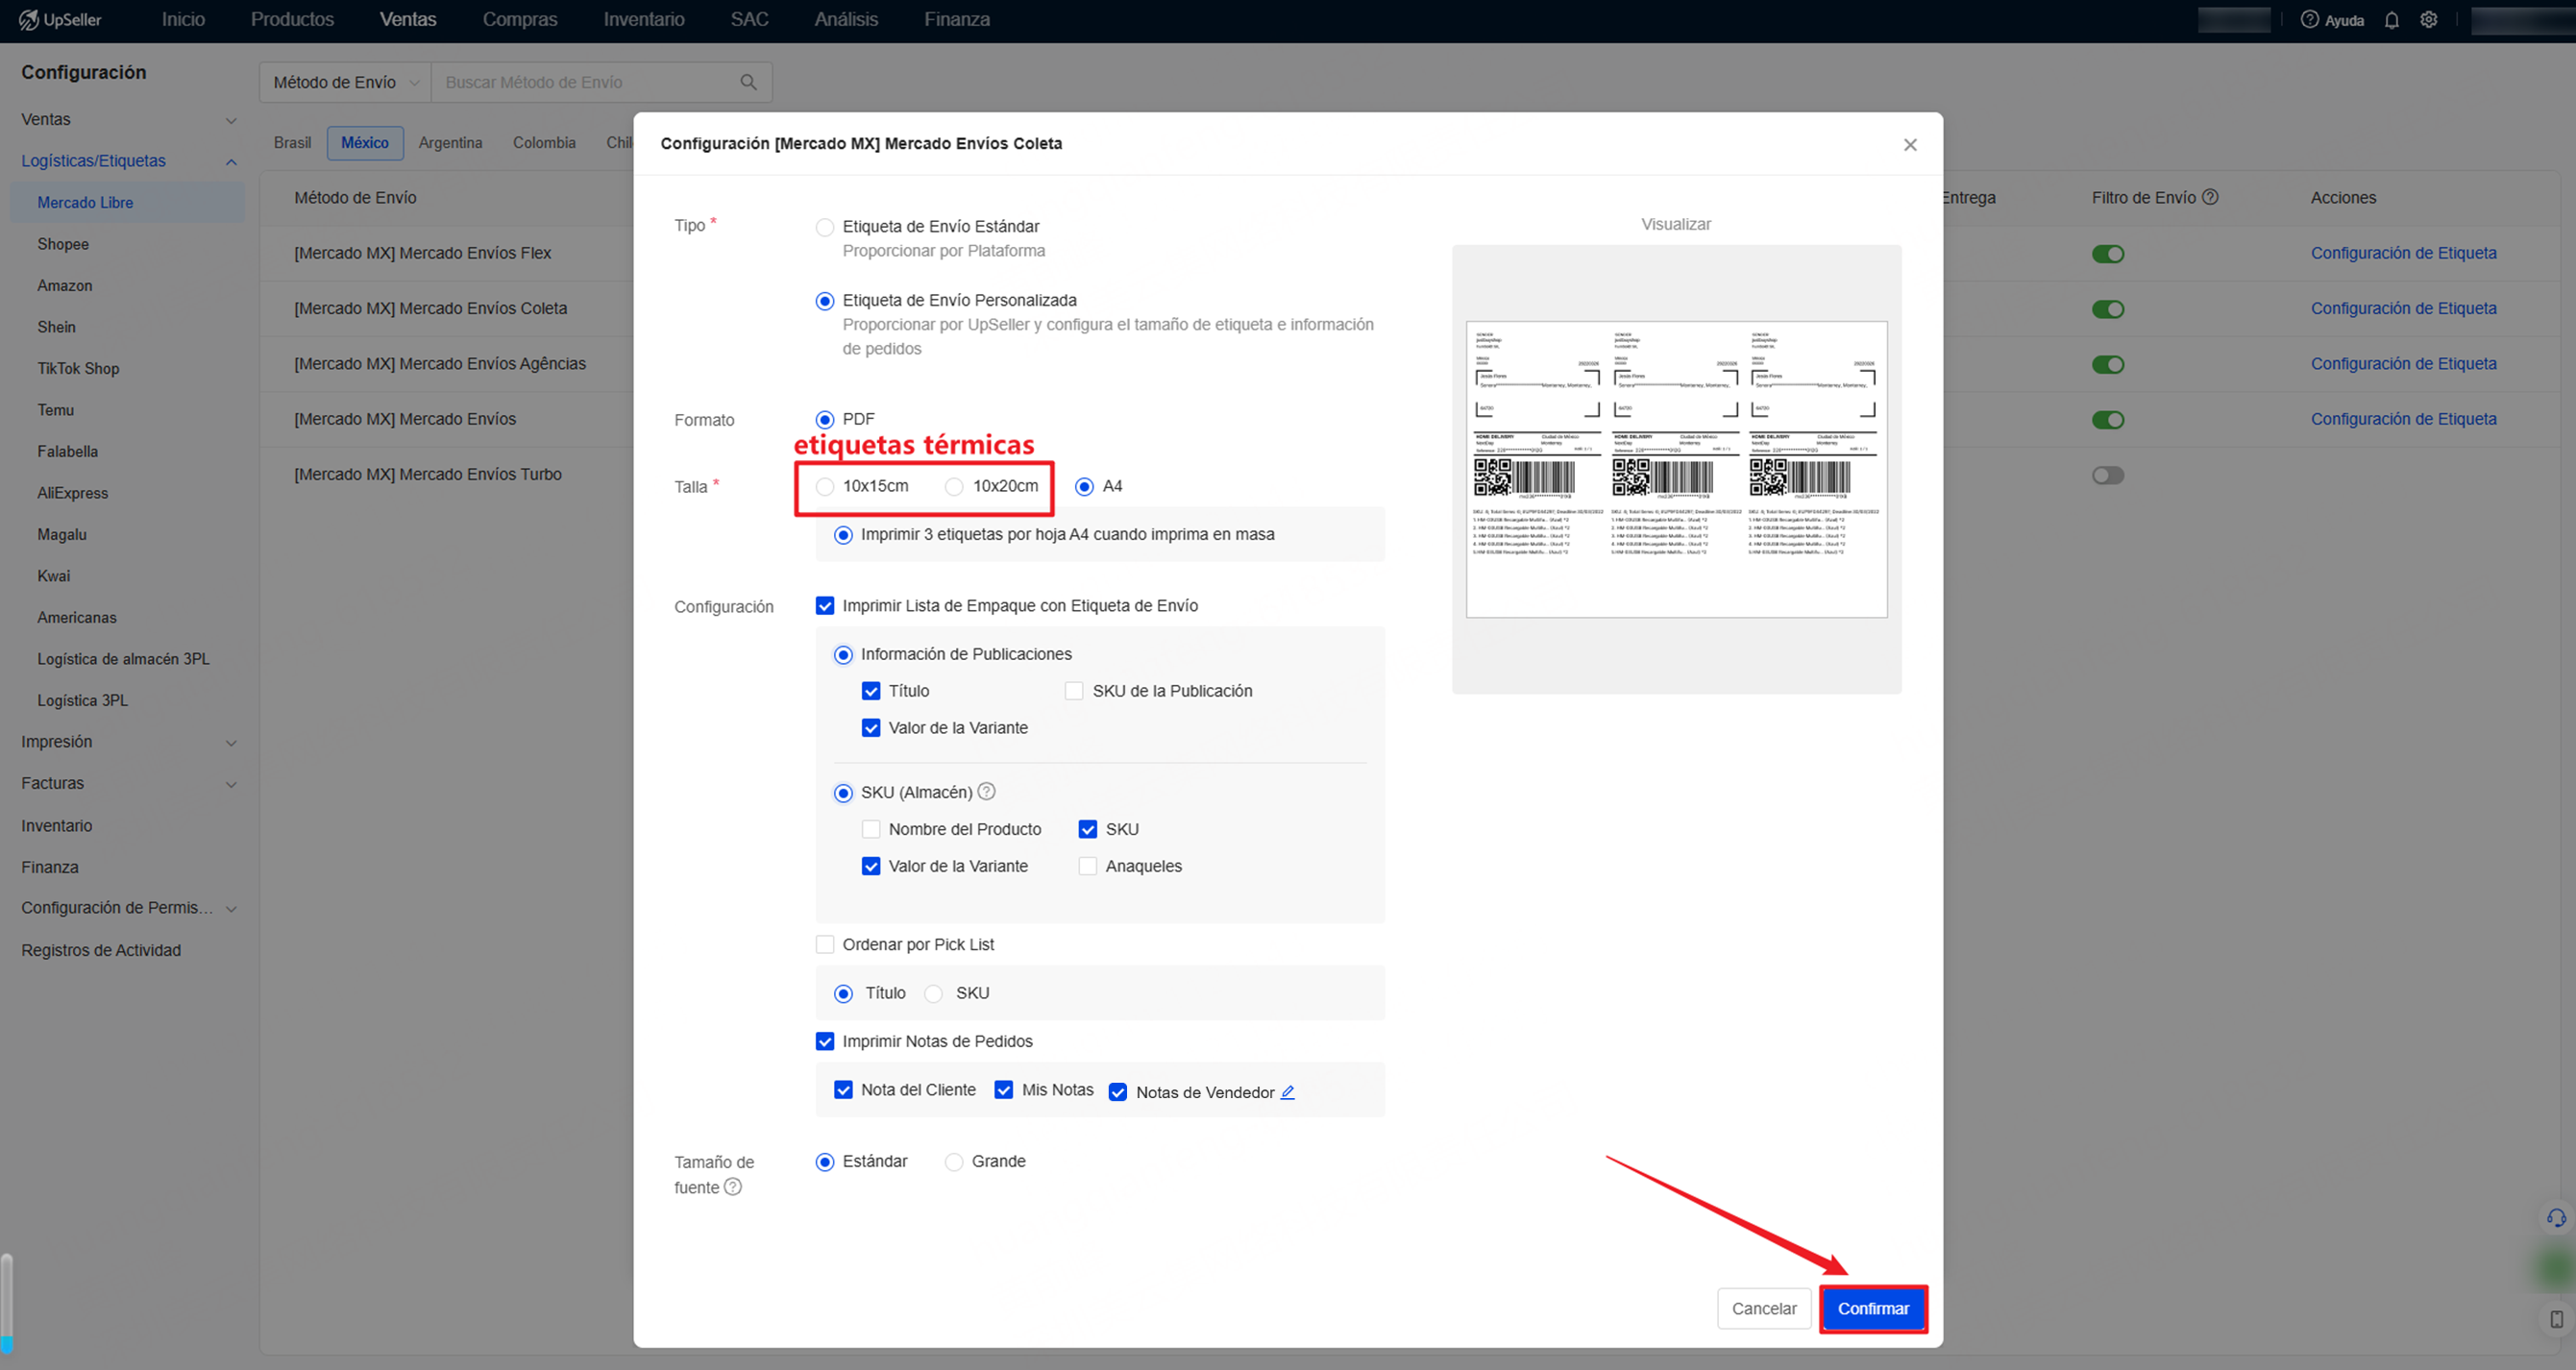This screenshot has height=1370, width=2576.
Task: Toggle shipping filter for Mercado Envíos Flex
Action: coord(2108,254)
